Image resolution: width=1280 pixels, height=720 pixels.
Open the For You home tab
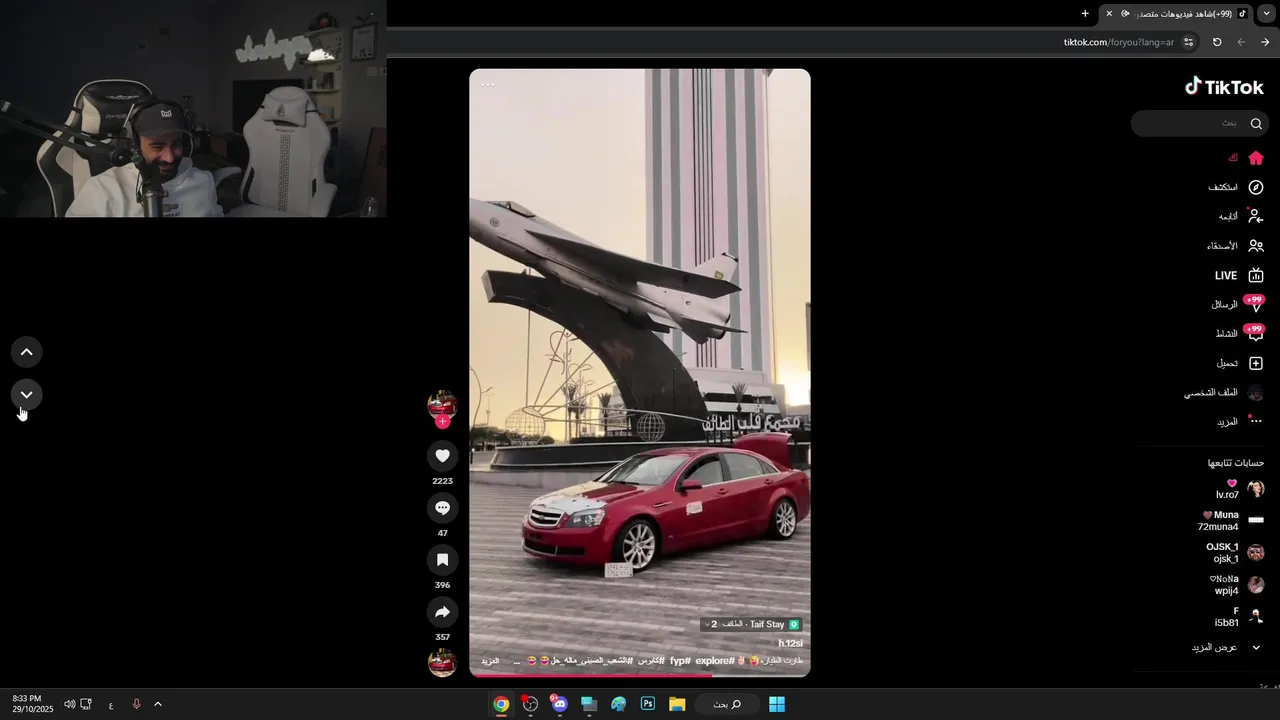(1246, 158)
